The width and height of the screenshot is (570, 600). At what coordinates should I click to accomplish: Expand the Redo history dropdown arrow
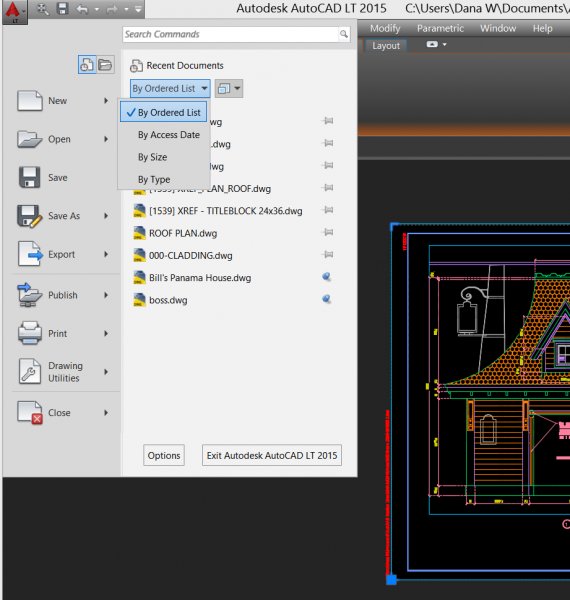coord(126,9)
